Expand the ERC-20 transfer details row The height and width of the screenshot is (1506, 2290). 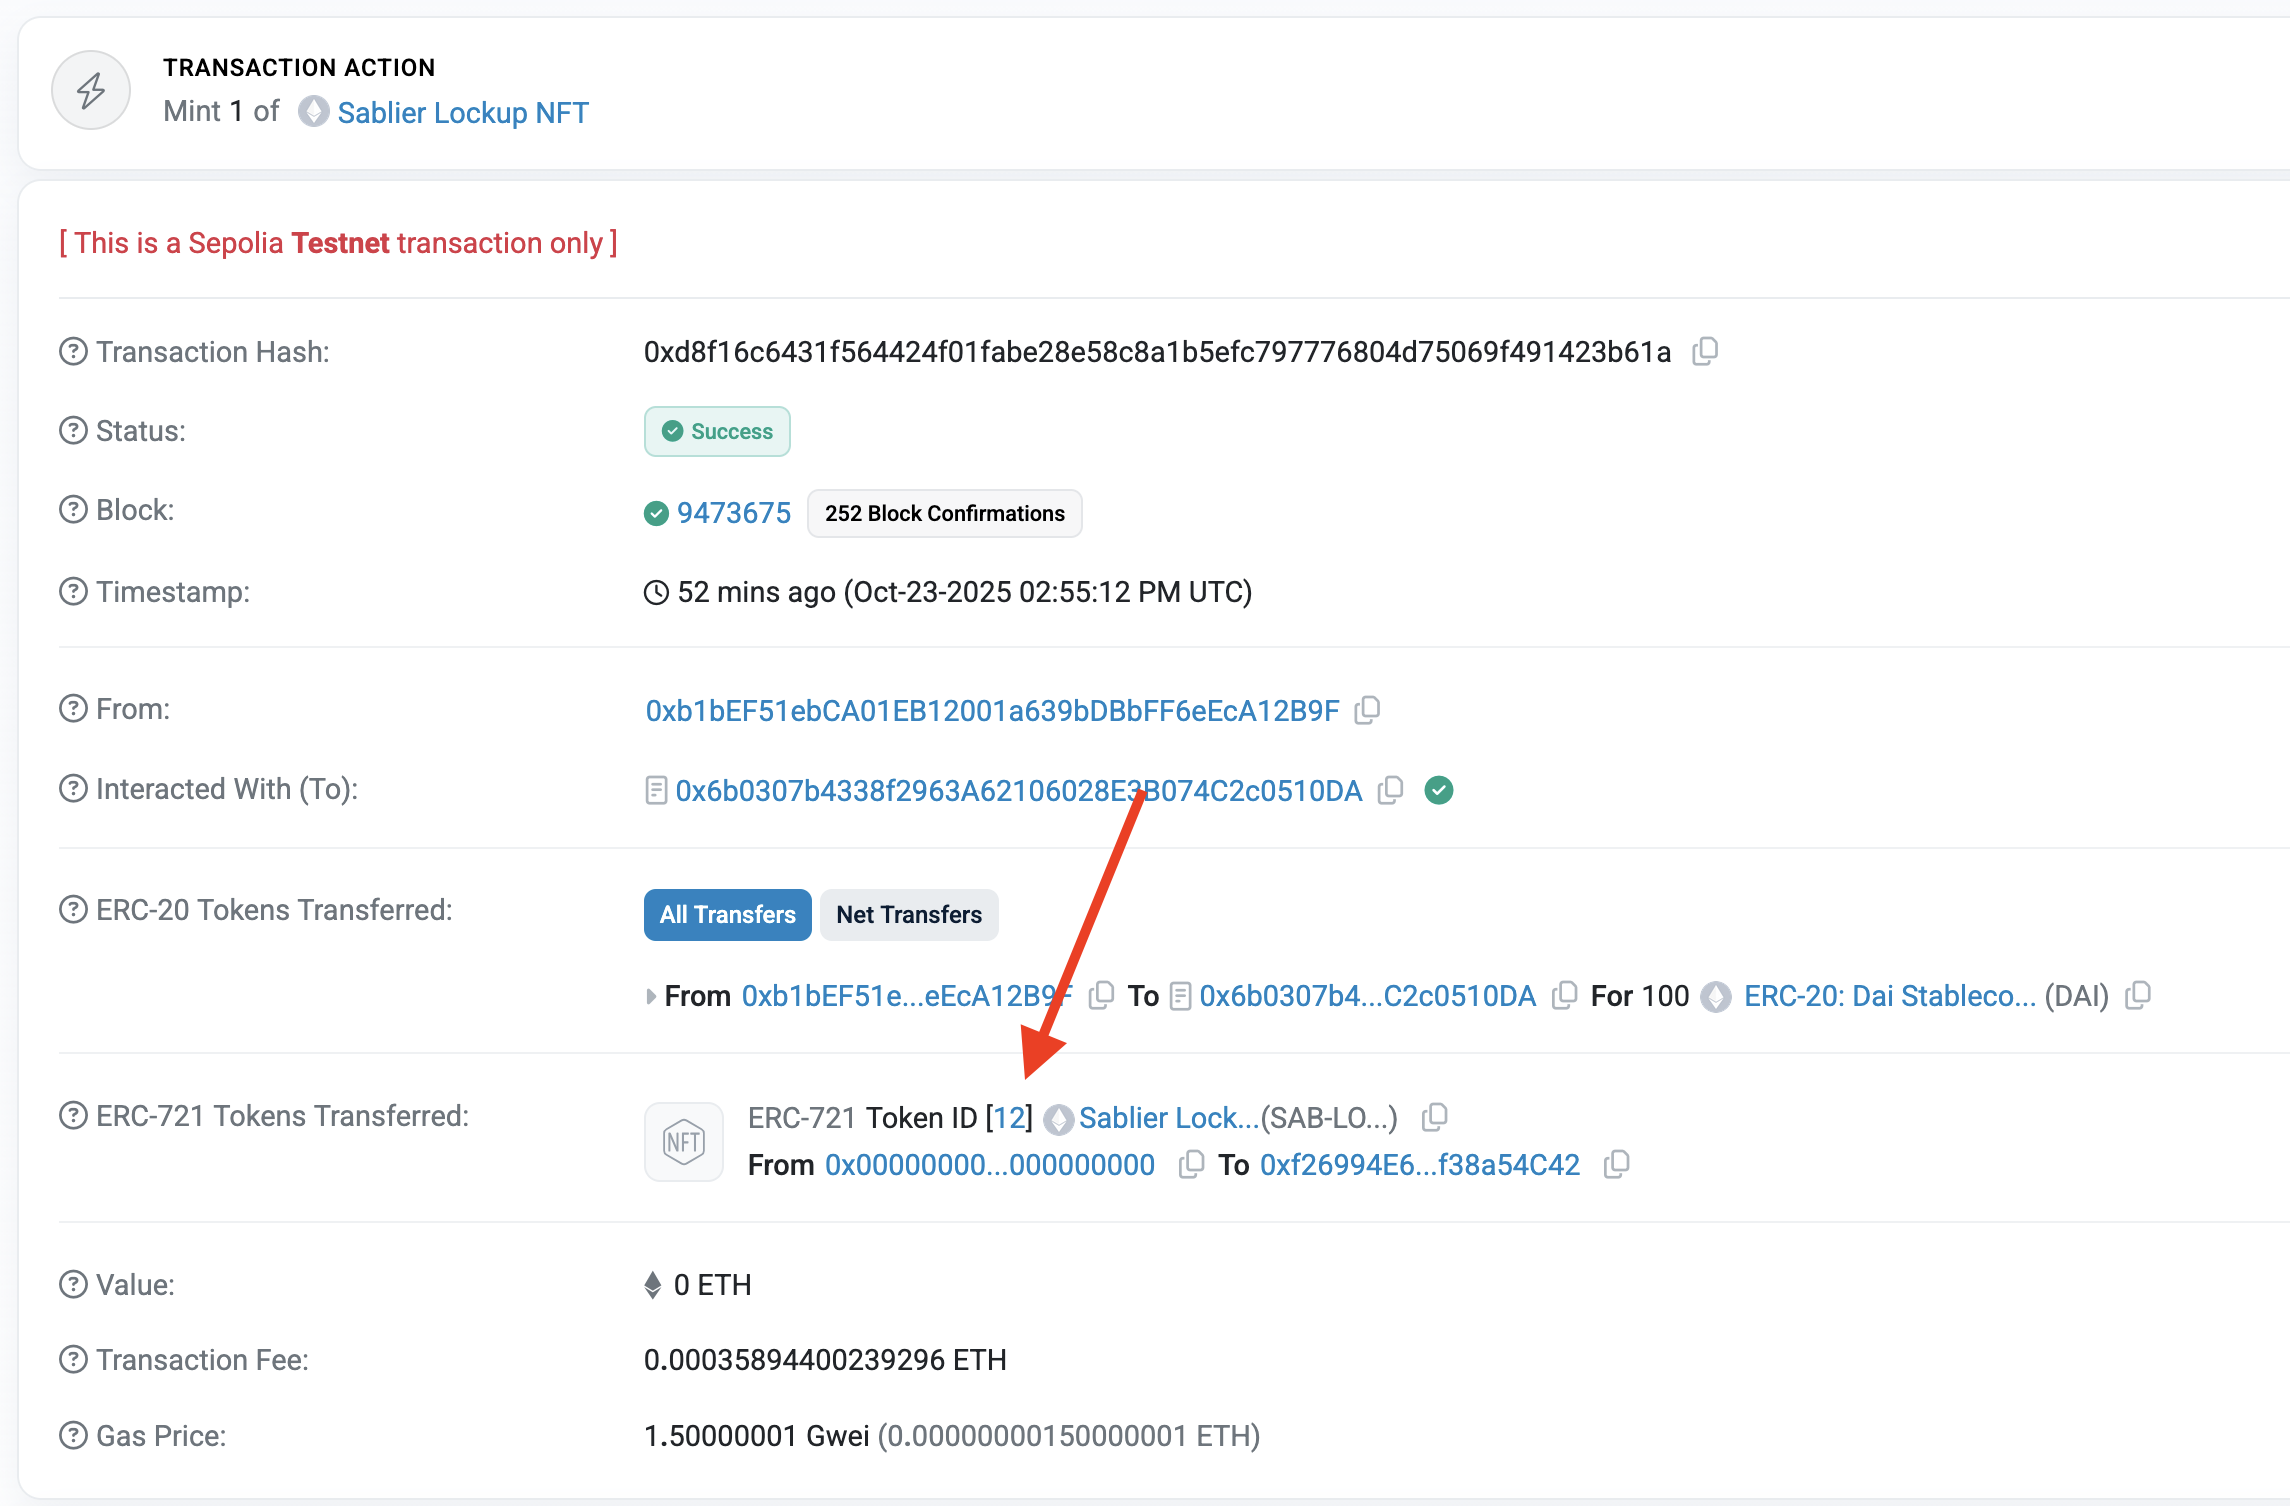tap(651, 996)
